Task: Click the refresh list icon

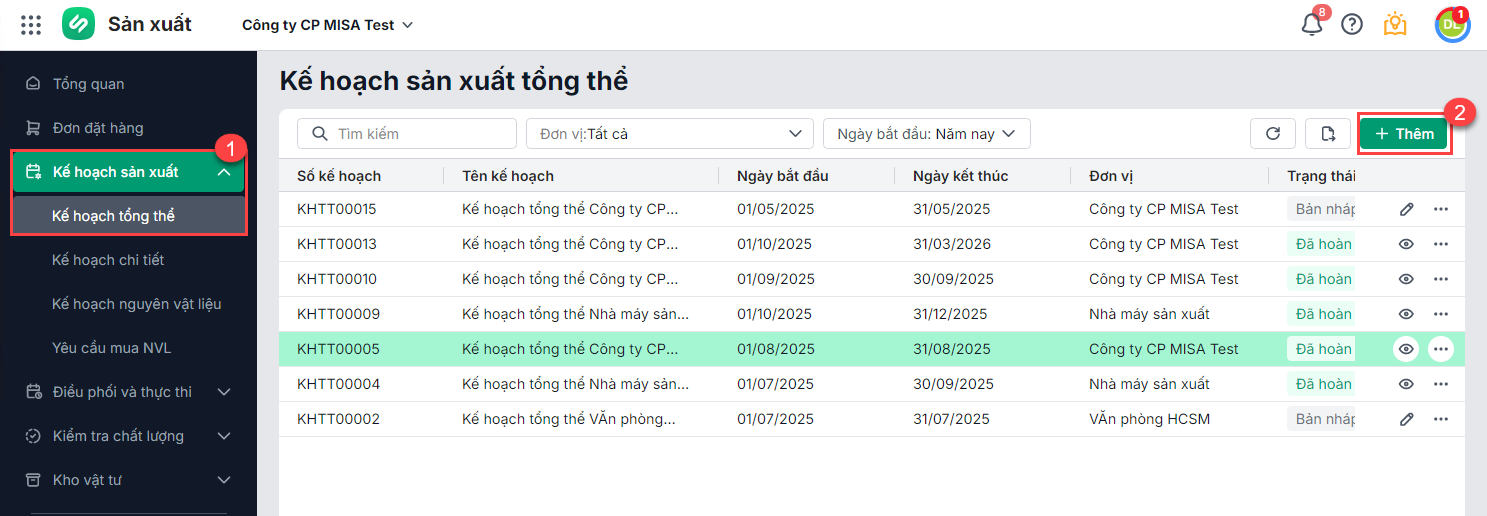Action: 1273,134
